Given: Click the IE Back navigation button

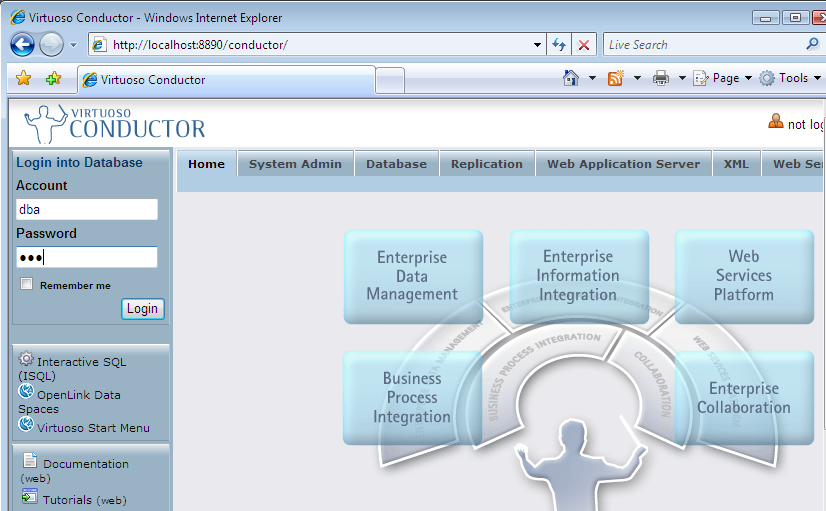Looking at the screenshot, I should (23, 45).
